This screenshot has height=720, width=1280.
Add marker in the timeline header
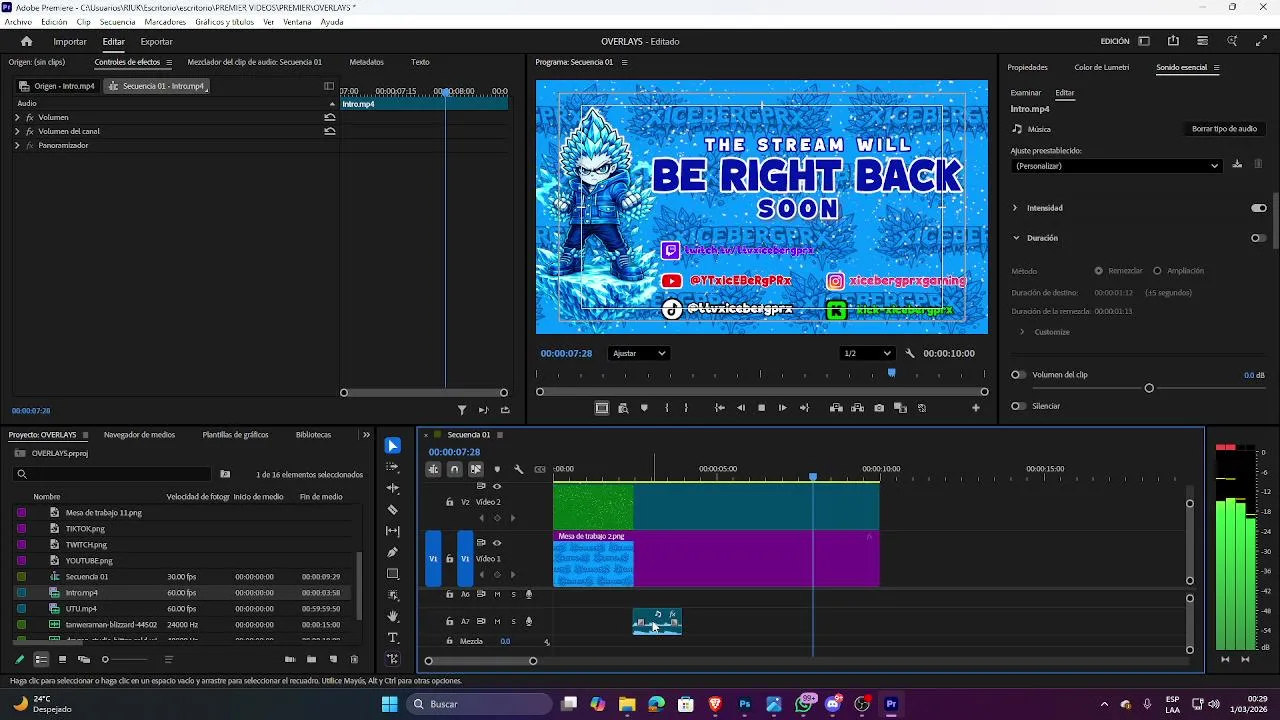[497, 469]
